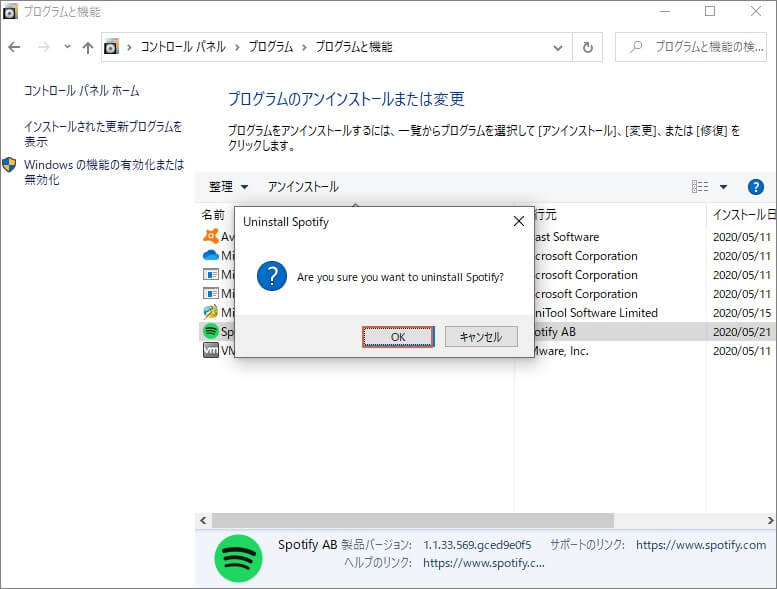Viewport: 777px width, 589px height.
Task: Click プログラムと機能 breadcrumb segment
Action: coord(354,47)
